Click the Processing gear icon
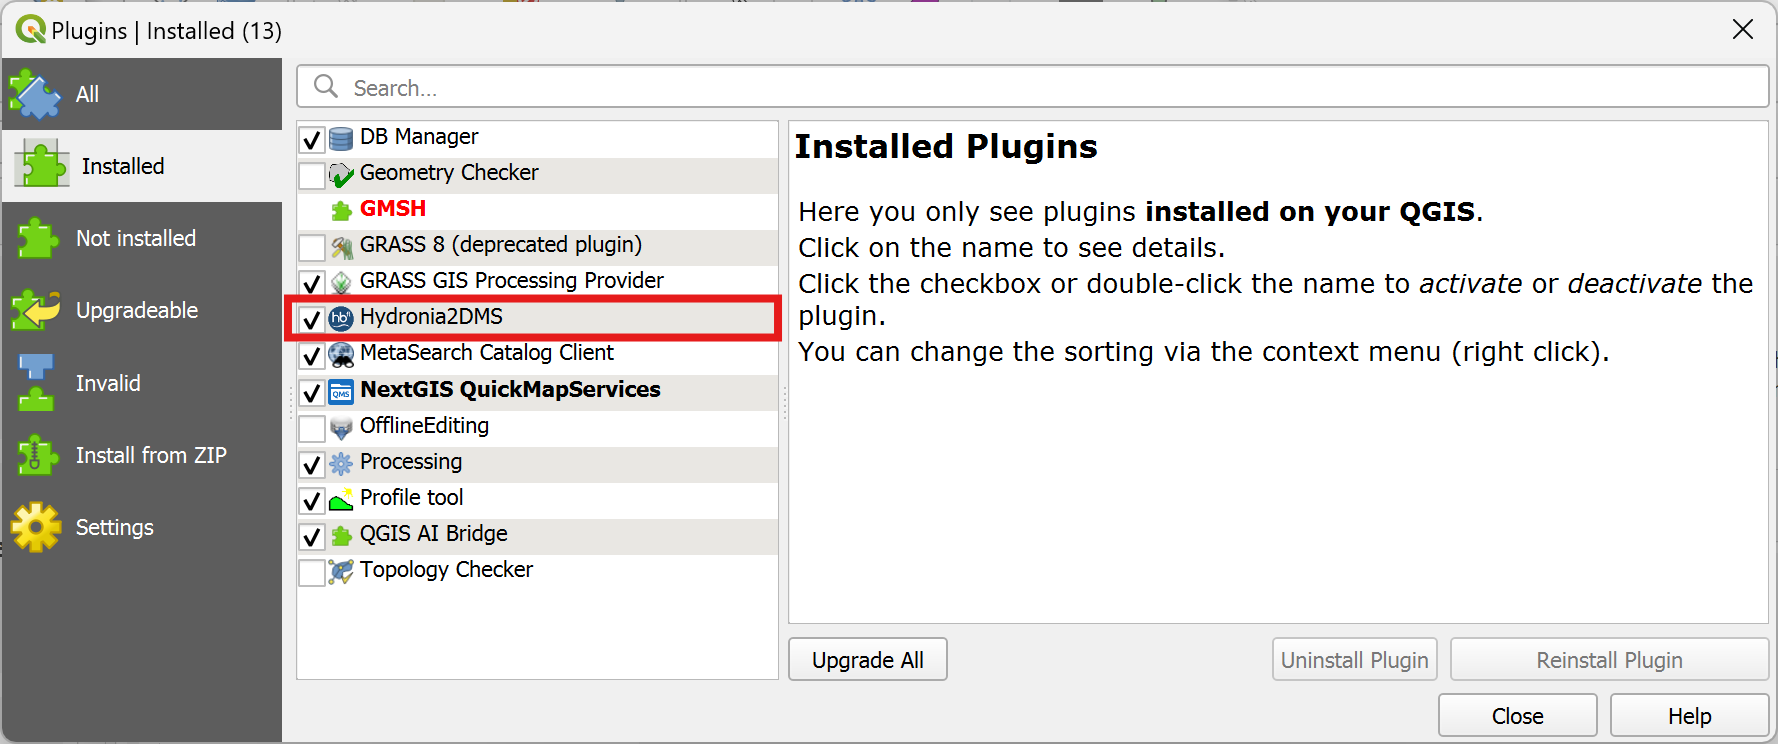This screenshot has width=1778, height=744. [341, 464]
